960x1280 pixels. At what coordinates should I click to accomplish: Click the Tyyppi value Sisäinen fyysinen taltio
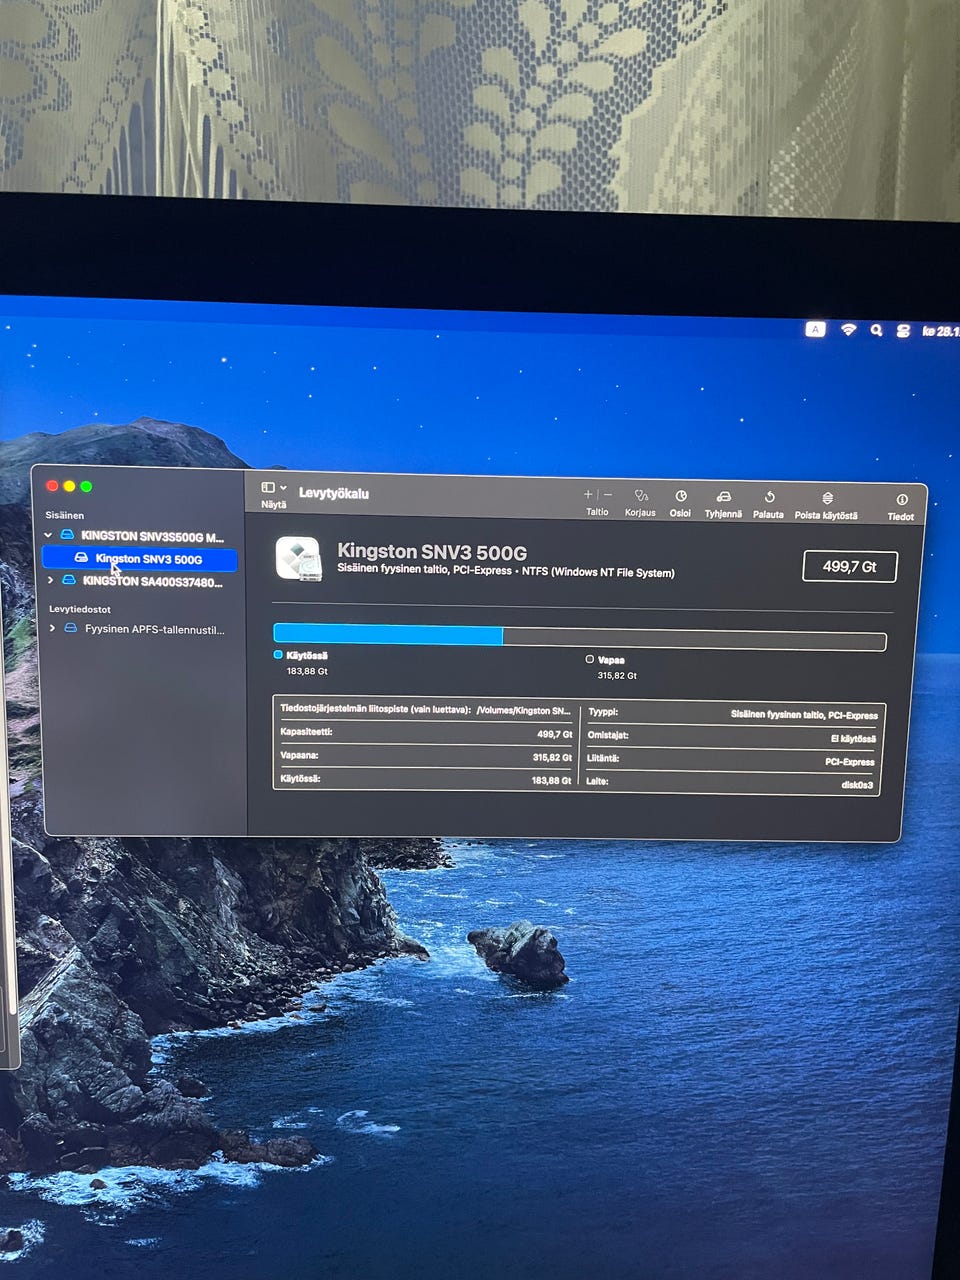pos(804,715)
